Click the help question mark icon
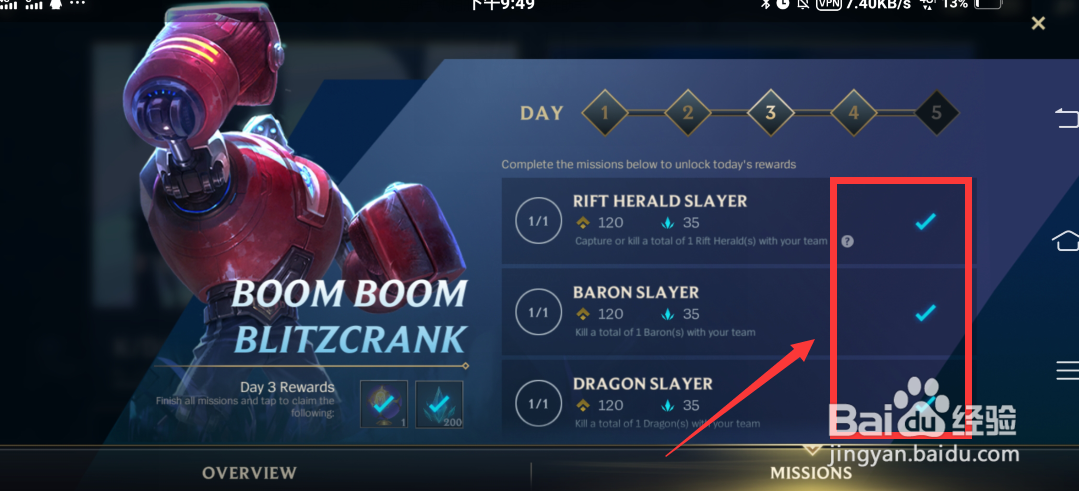Viewport: 1079px width, 491px height. click(848, 241)
